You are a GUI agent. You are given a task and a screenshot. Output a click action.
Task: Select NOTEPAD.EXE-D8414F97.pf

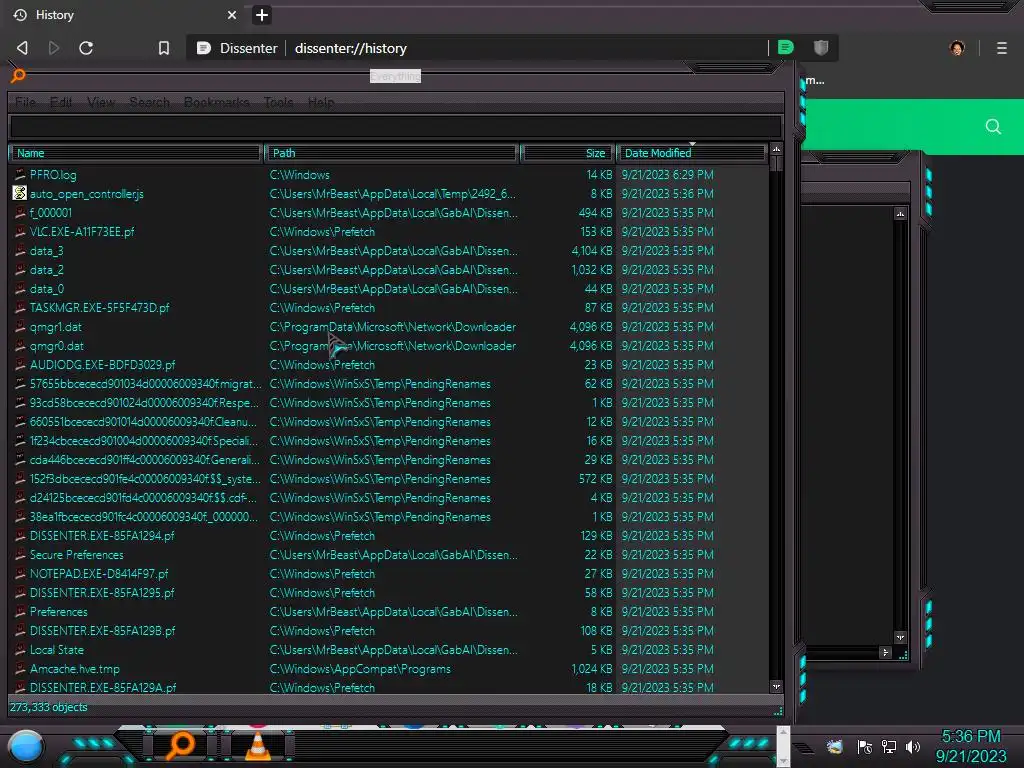click(x=99, y=573)
